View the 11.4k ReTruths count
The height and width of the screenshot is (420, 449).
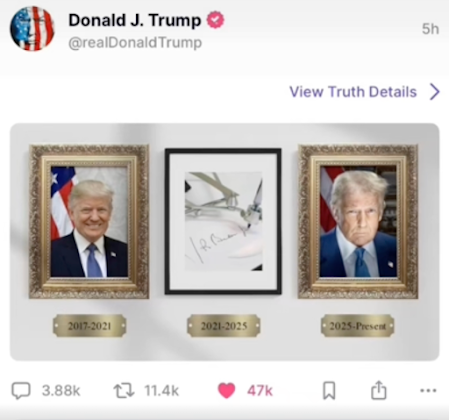[x=162, y=391]
